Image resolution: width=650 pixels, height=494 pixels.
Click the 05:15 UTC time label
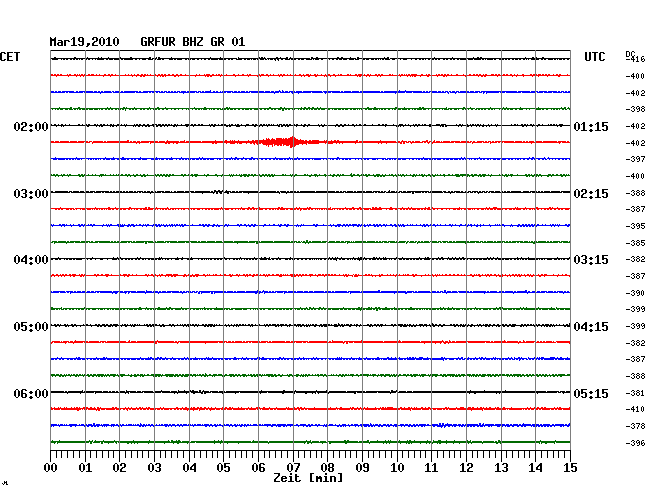point(591,393)
